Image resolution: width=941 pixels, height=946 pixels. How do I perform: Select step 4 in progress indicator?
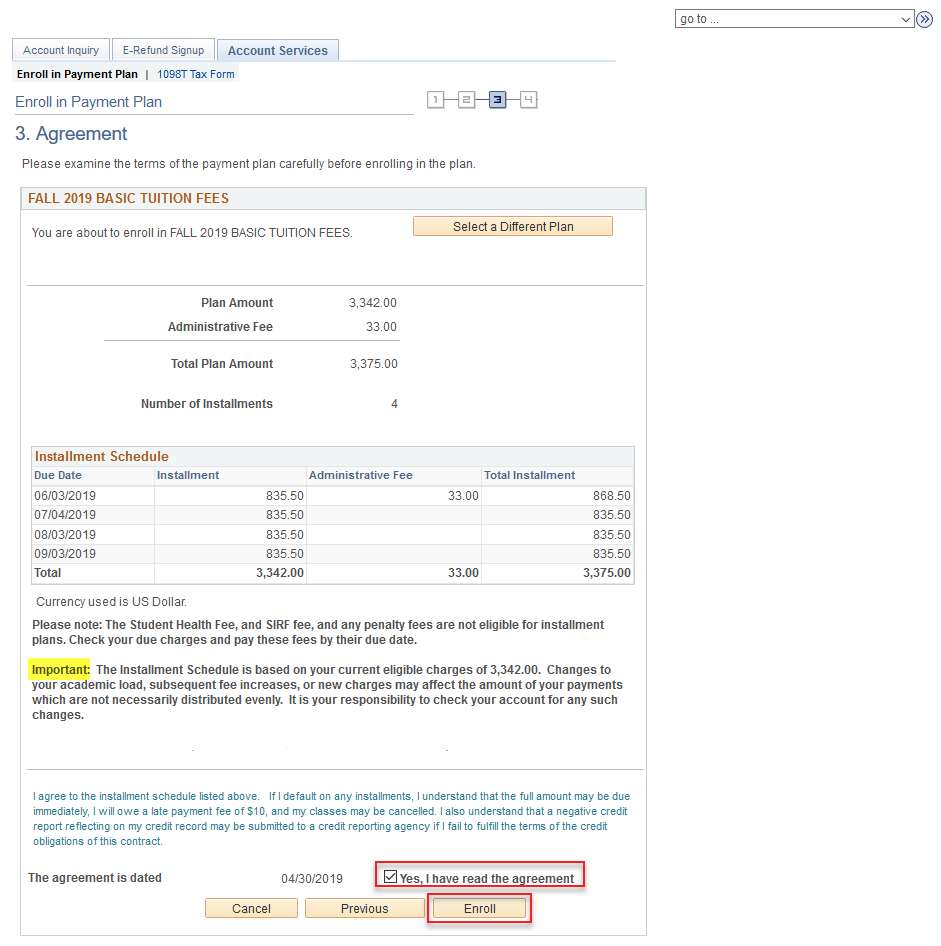528,100
